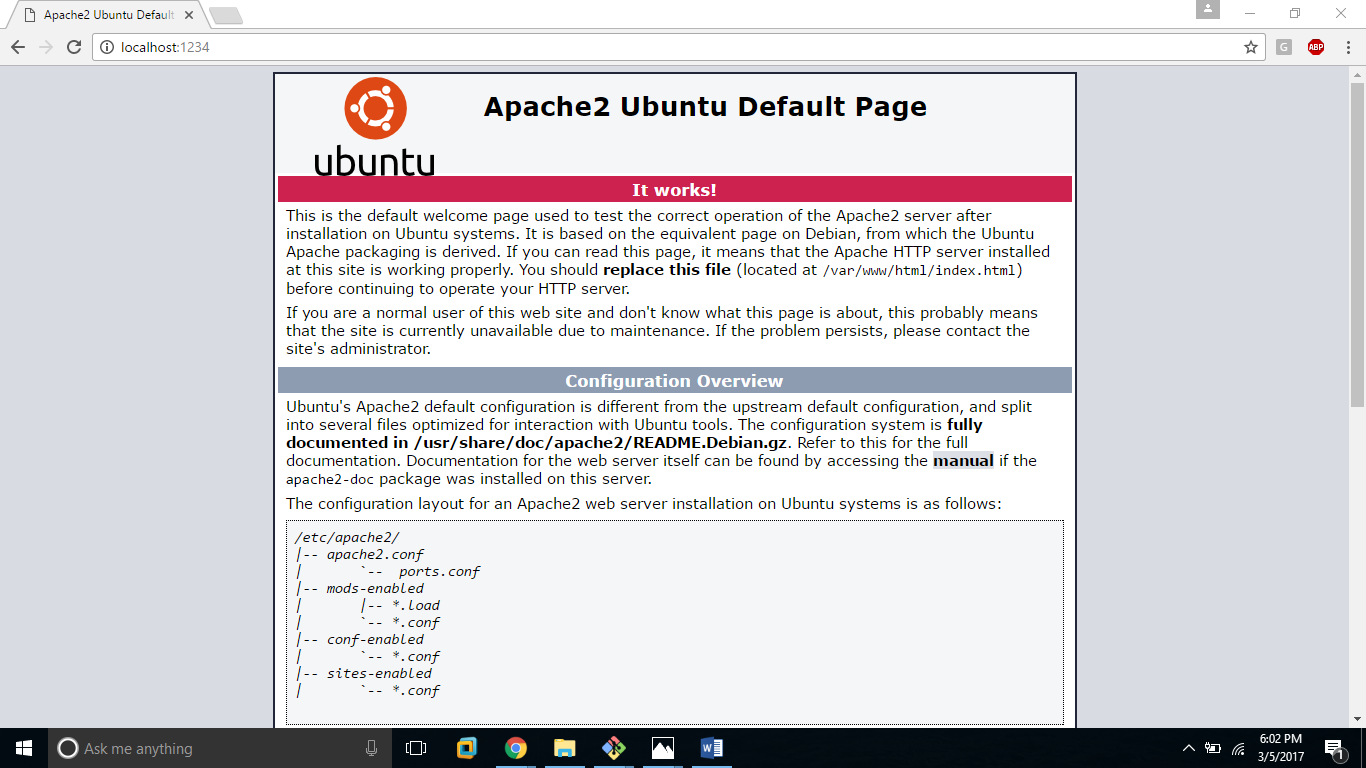This screenshot has width=1366, height=768.
Task: Open the Git taskbar application
Action: (614, 748)
